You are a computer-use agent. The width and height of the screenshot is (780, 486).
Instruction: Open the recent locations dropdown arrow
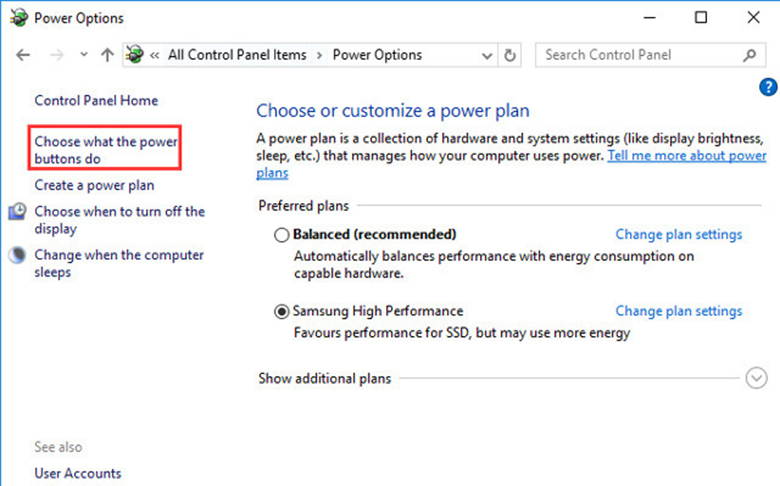pos(83,56)
